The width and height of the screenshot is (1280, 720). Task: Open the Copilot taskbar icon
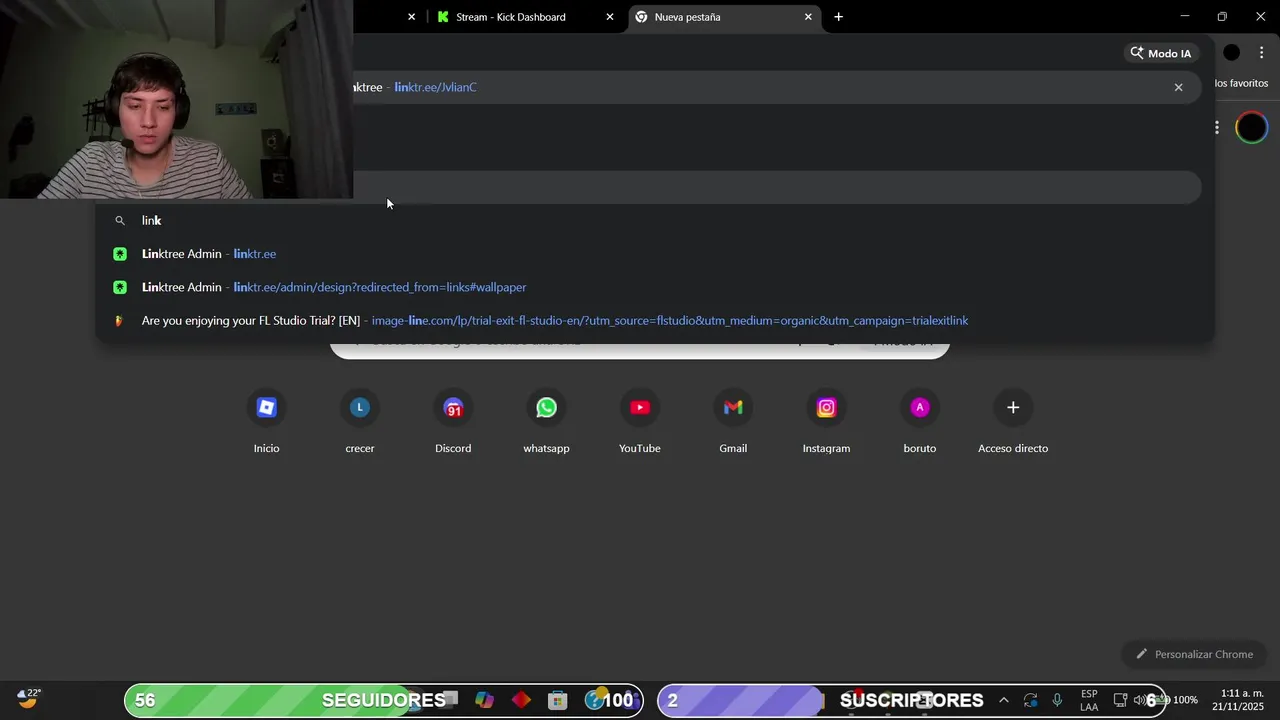pos(484,700)
